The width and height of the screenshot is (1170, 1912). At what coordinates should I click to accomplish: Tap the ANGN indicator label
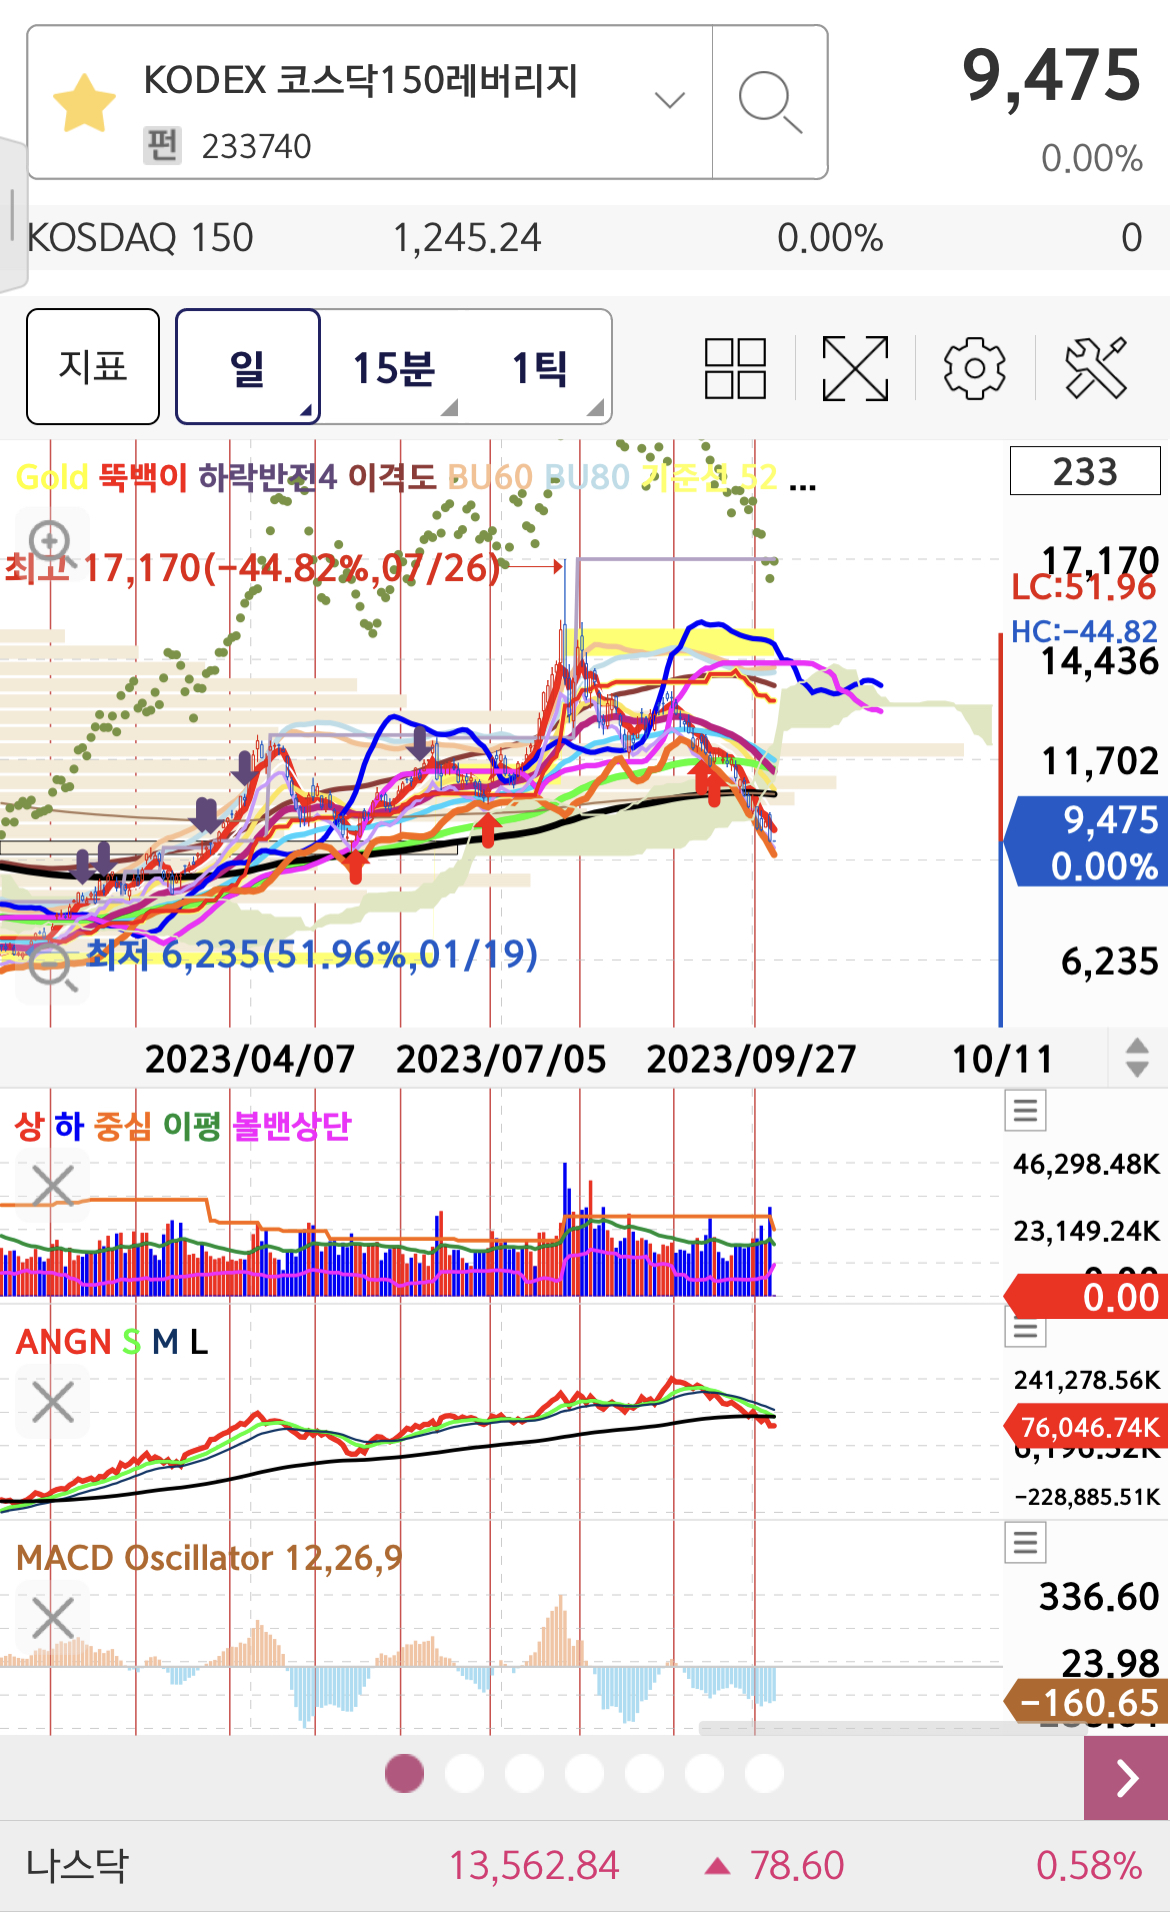(63, 1341)
